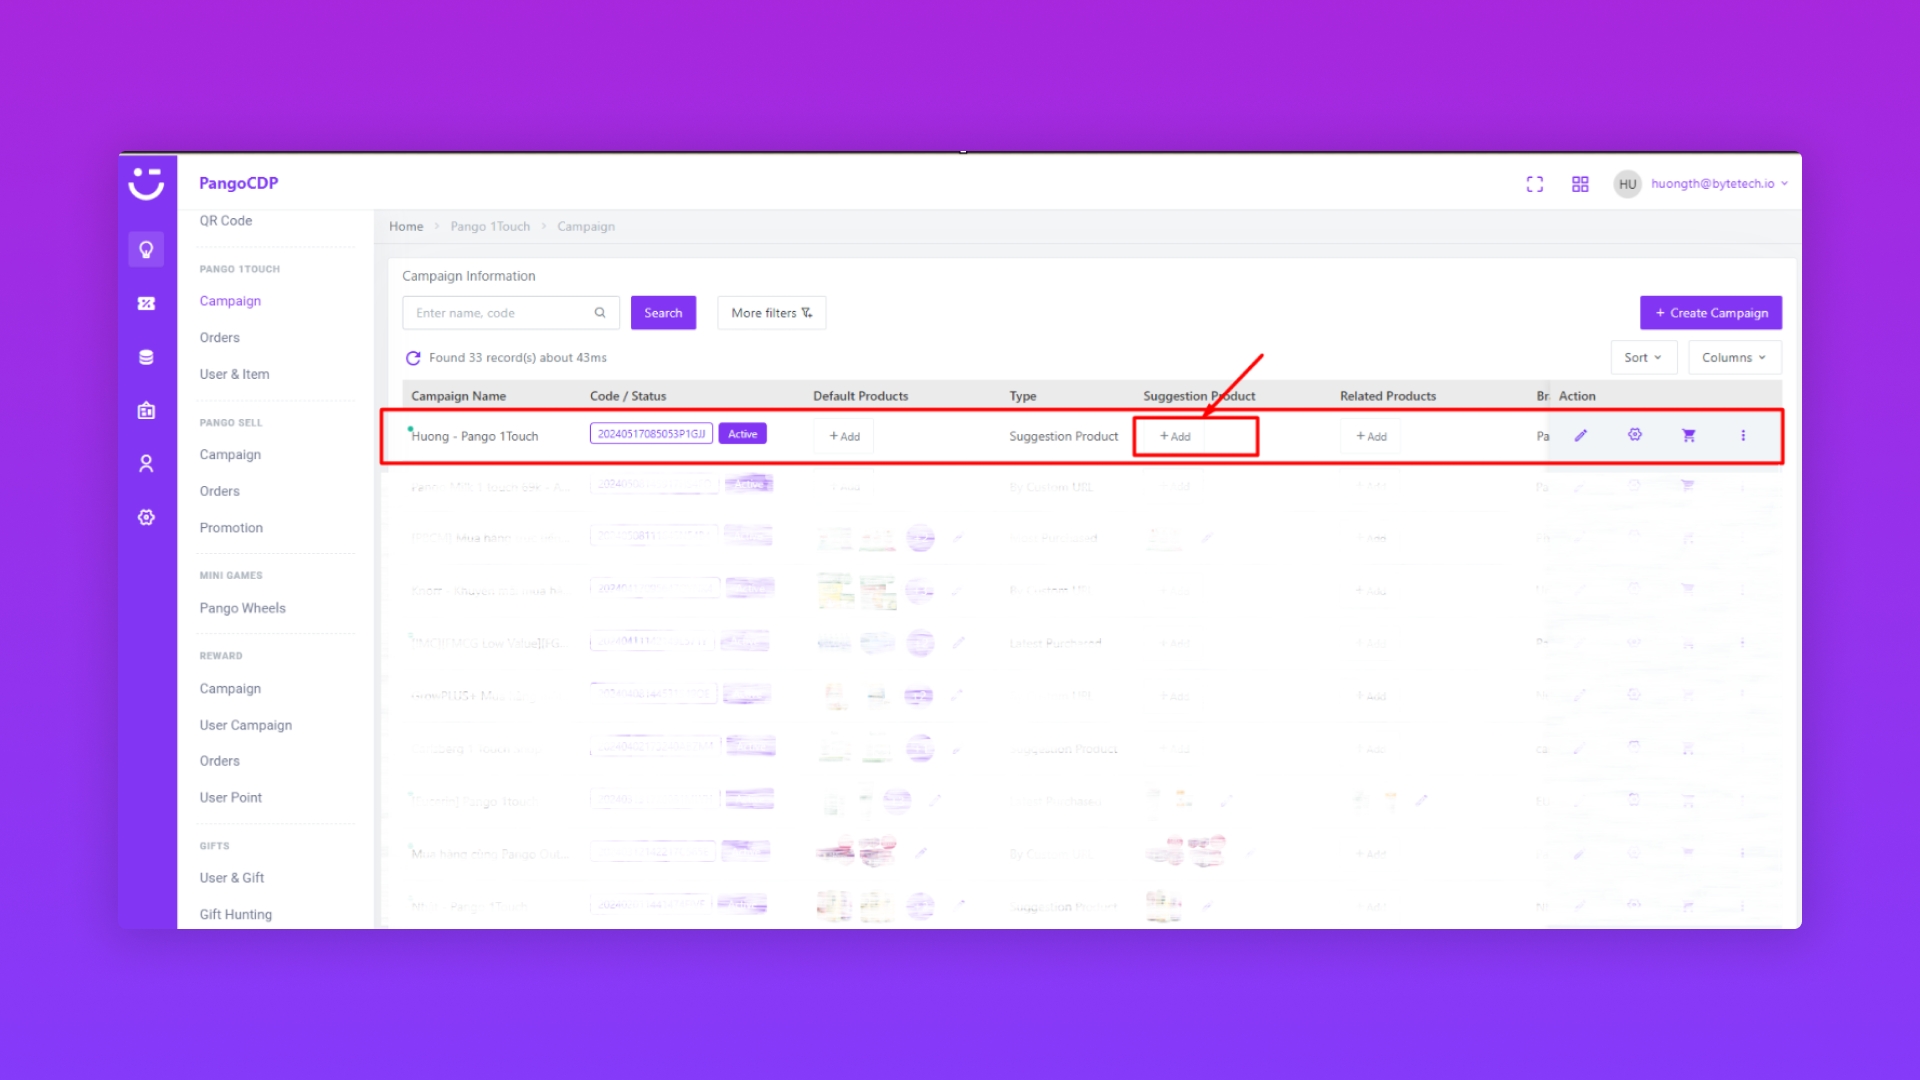Open the apps grid icon in header
Image resolution: width=1920 pixels, height=1080 pixels.
point(1580,184)
